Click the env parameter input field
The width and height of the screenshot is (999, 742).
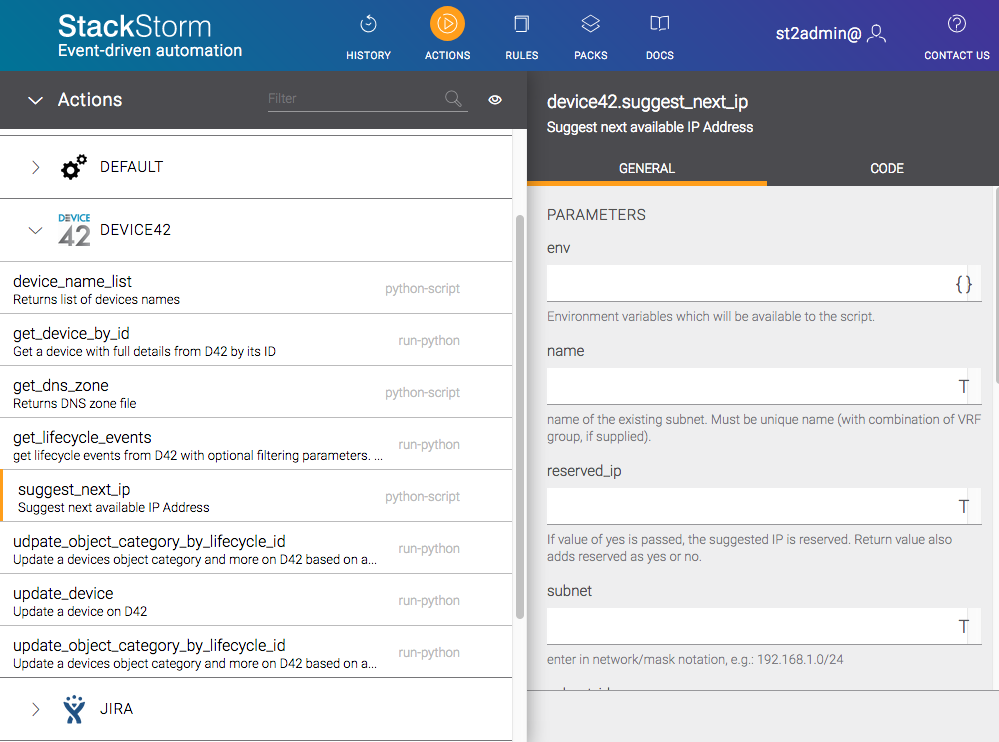pos(764,283)
